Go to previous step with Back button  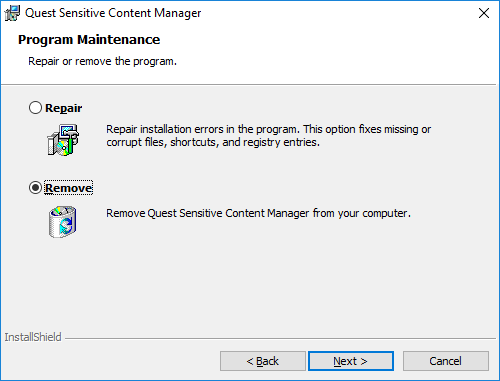click(x=263, y=361)
